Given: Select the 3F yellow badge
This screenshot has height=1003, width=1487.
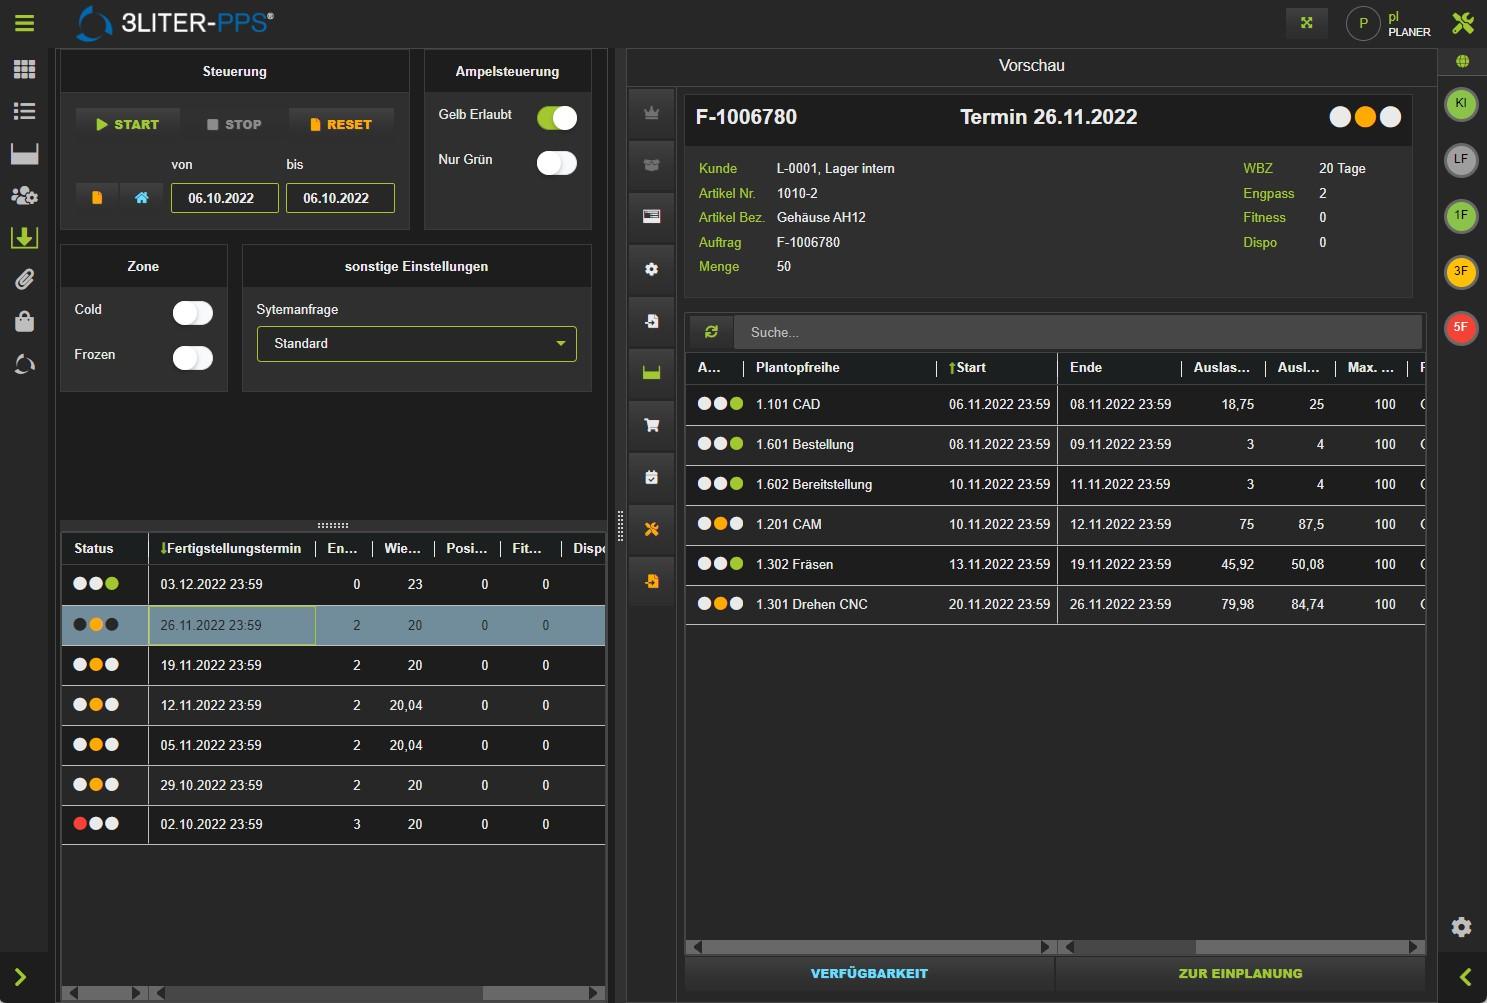Looking at the screenshot, I should click(x=1461, y=272).
